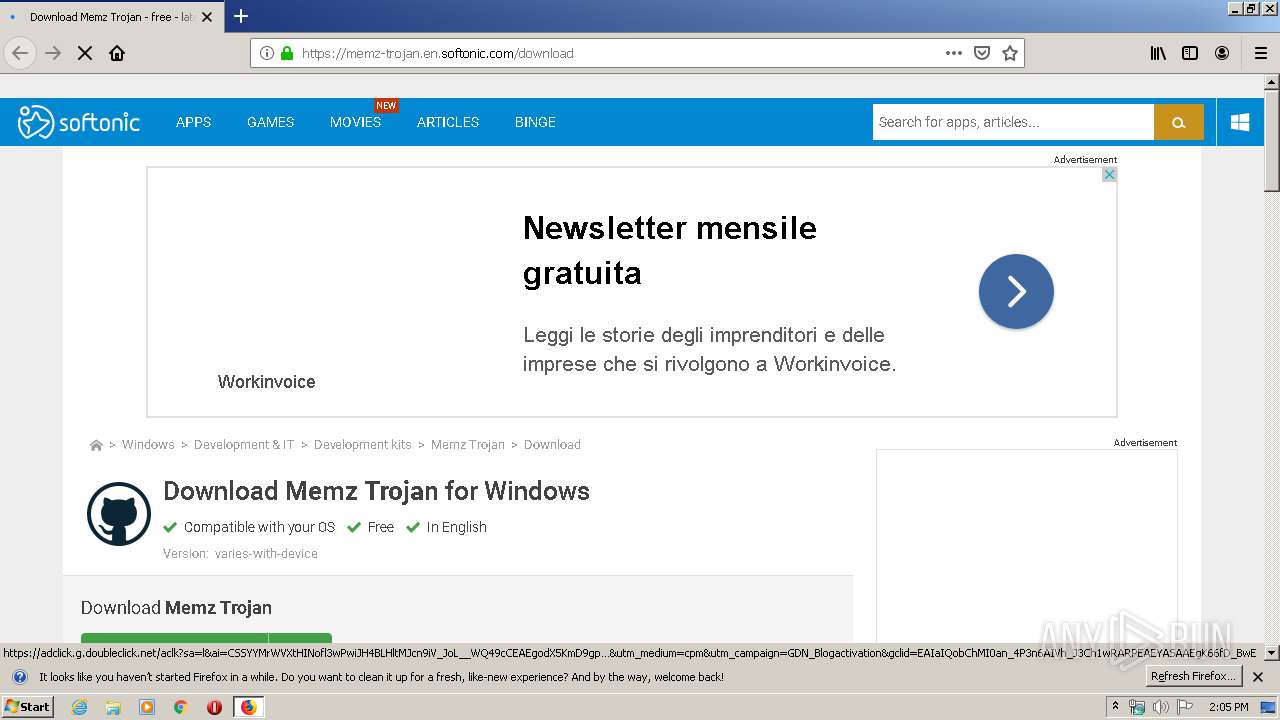Open the MOVIES menu item
Image resolution: width=1280 pixels, height=720 pixels.
pos(355,122)
